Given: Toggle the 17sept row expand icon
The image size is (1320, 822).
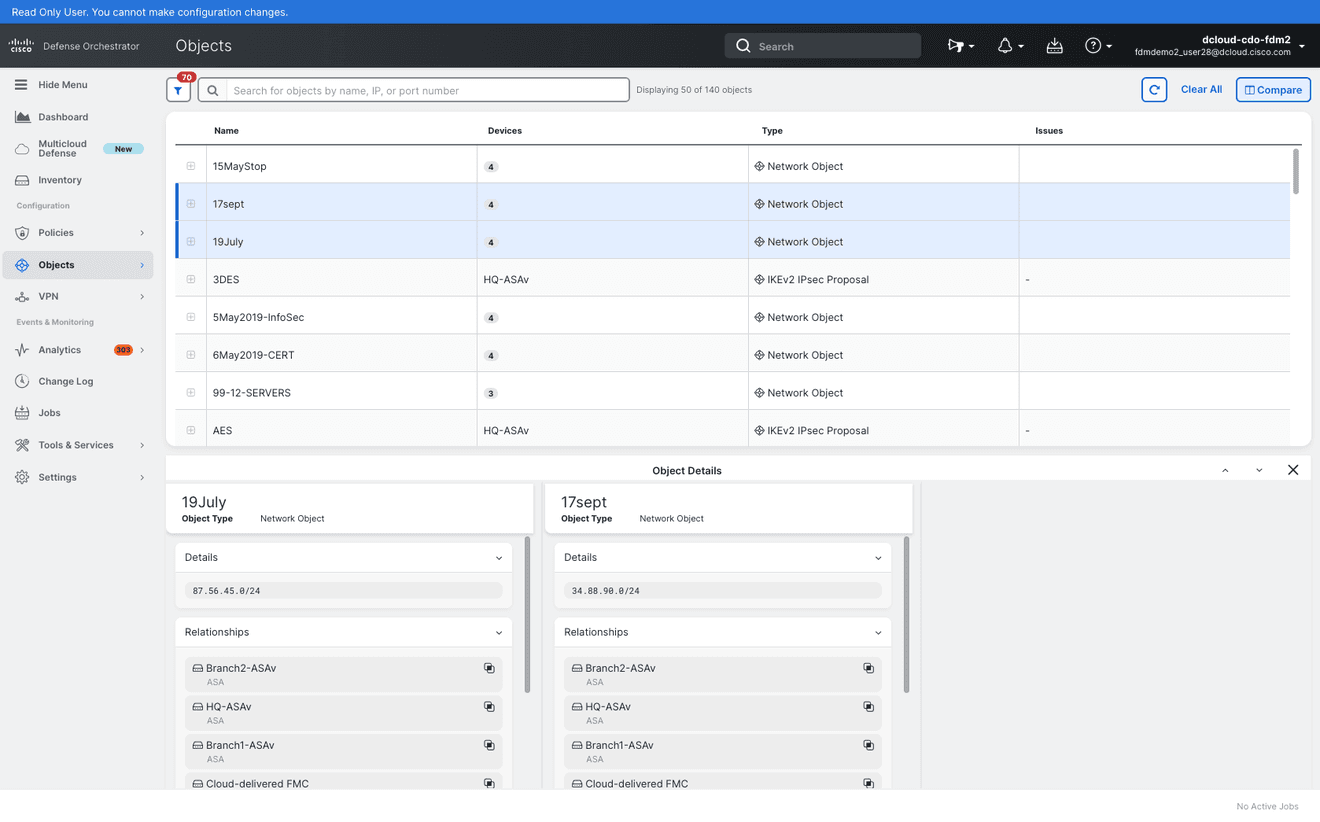Looking at the screenshot, I should pos(191,204).
